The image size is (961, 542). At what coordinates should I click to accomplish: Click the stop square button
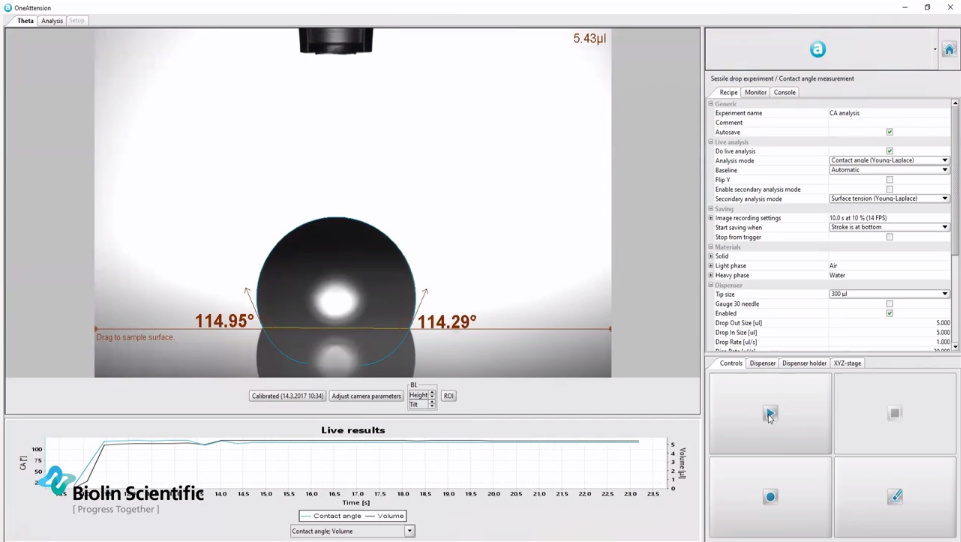[x=894, y=413]
